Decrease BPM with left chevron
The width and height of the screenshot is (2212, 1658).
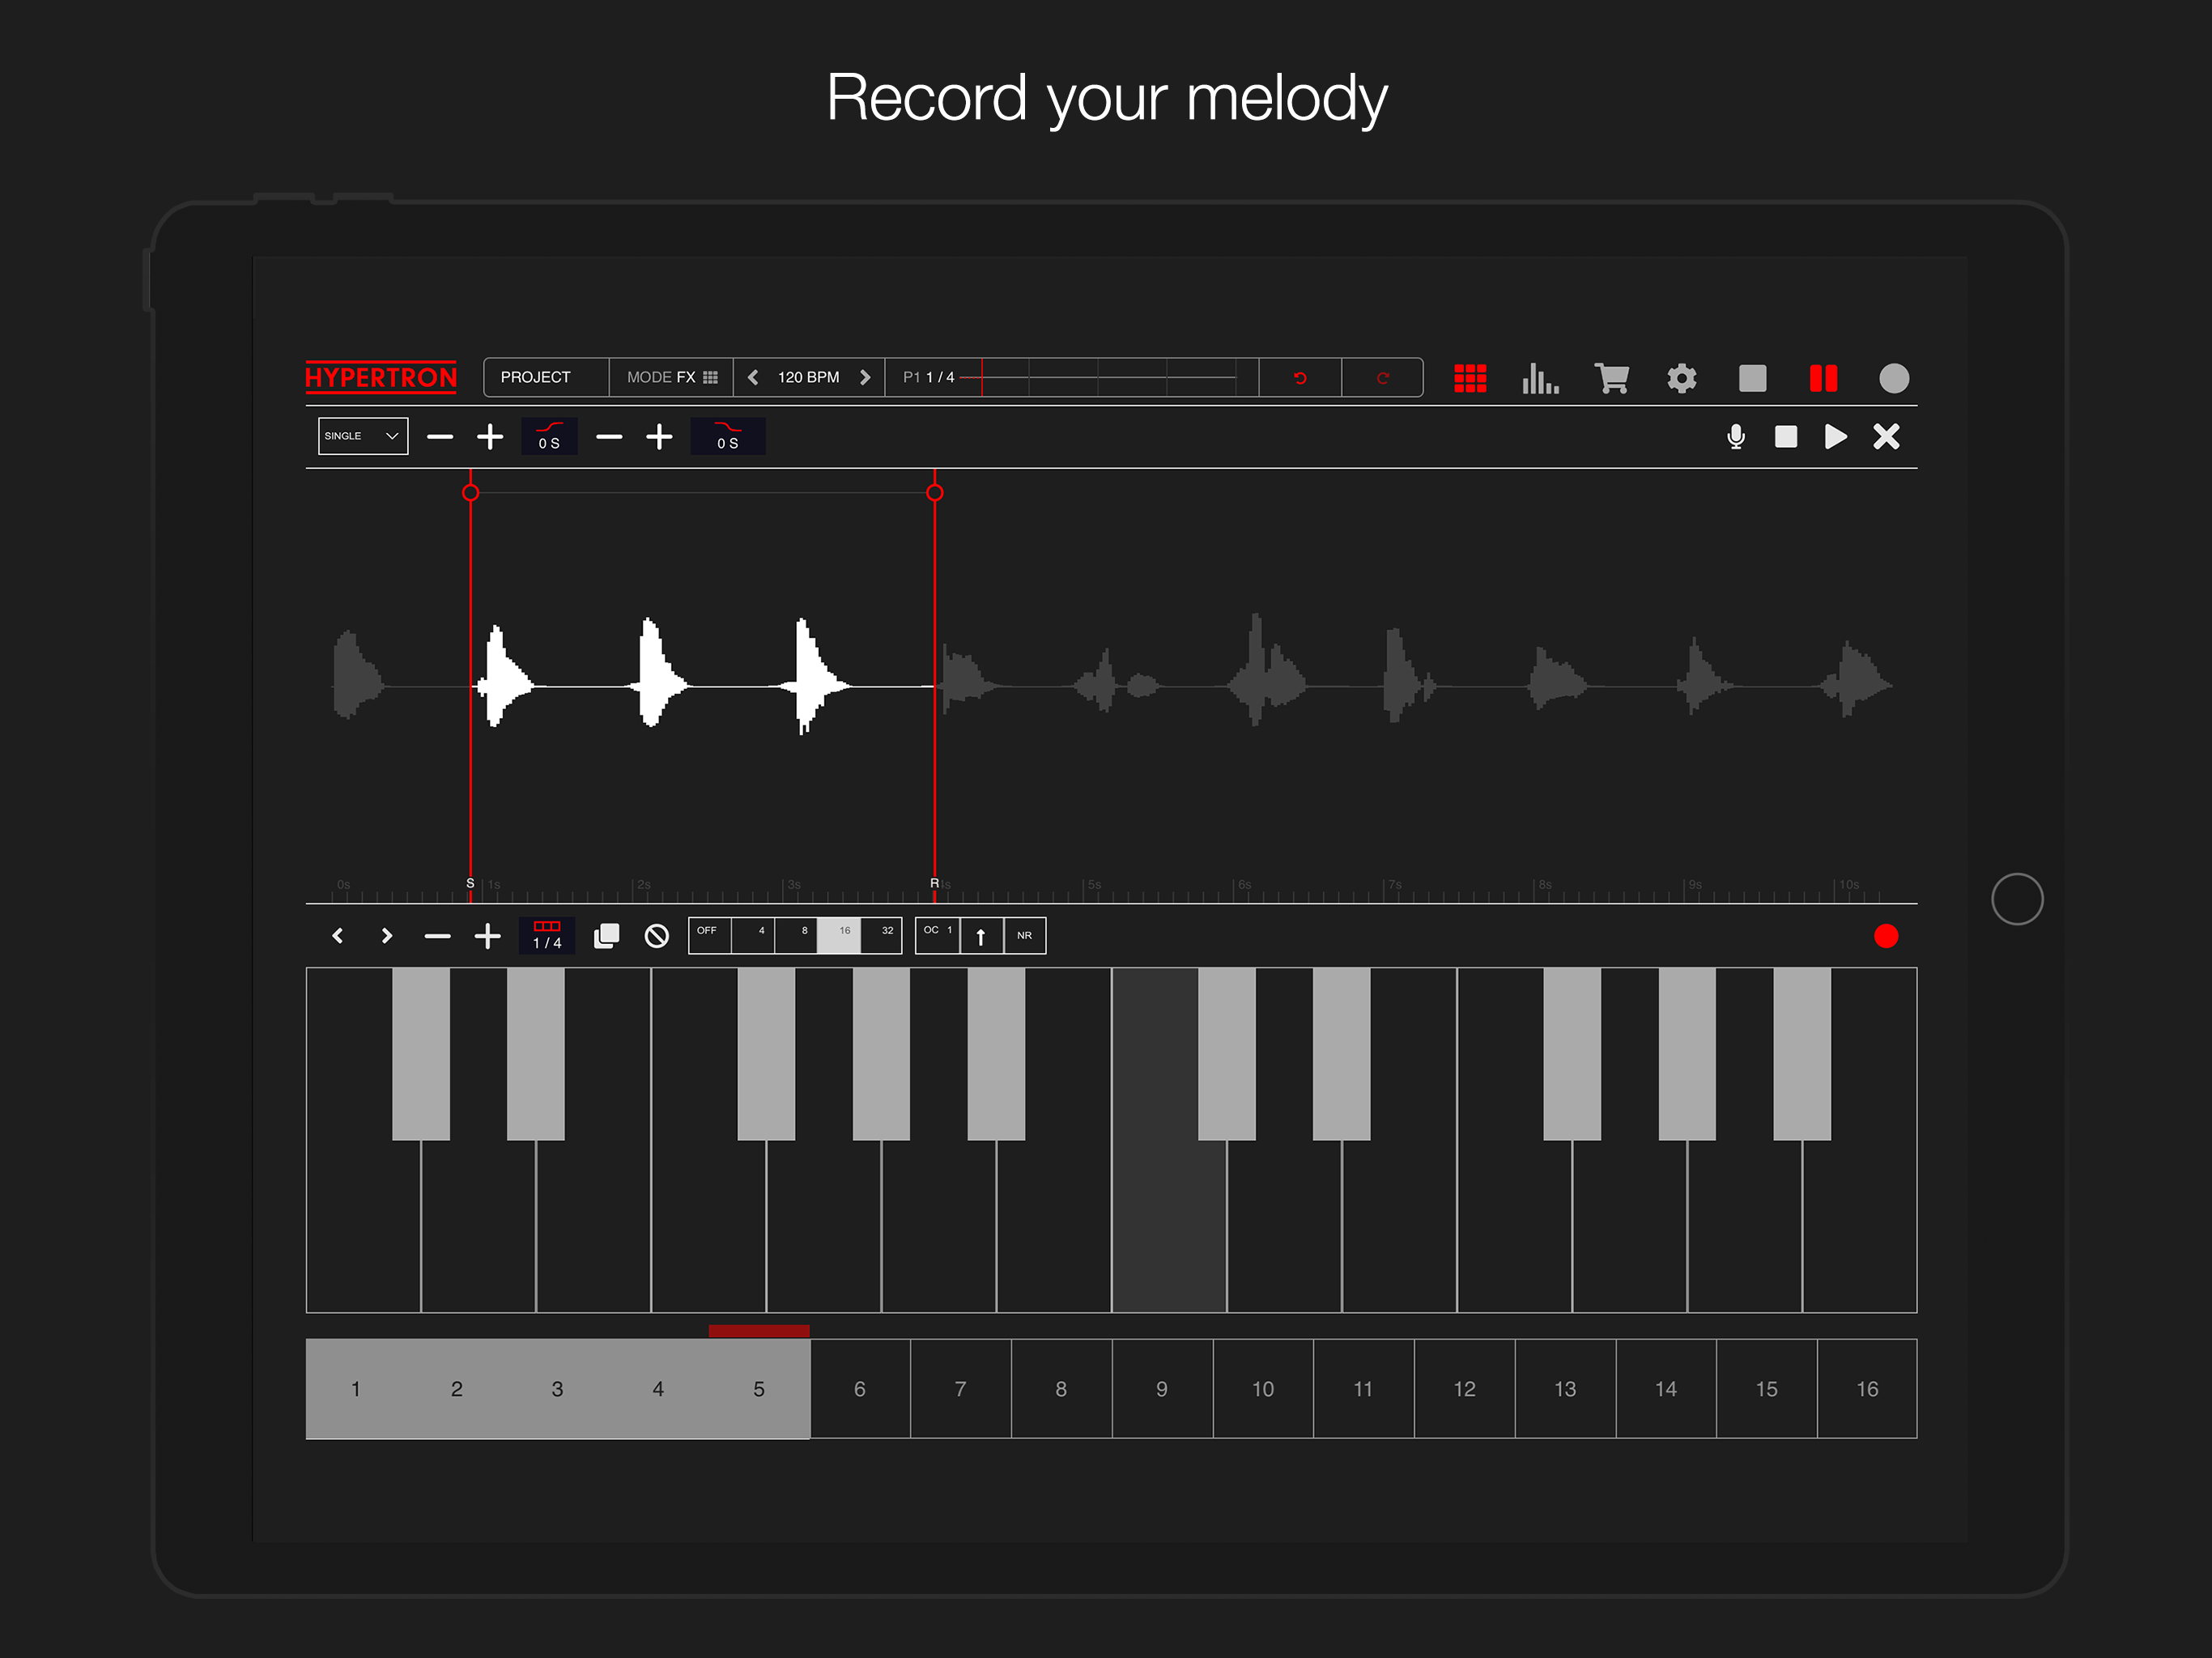click(x=753, y=377)
